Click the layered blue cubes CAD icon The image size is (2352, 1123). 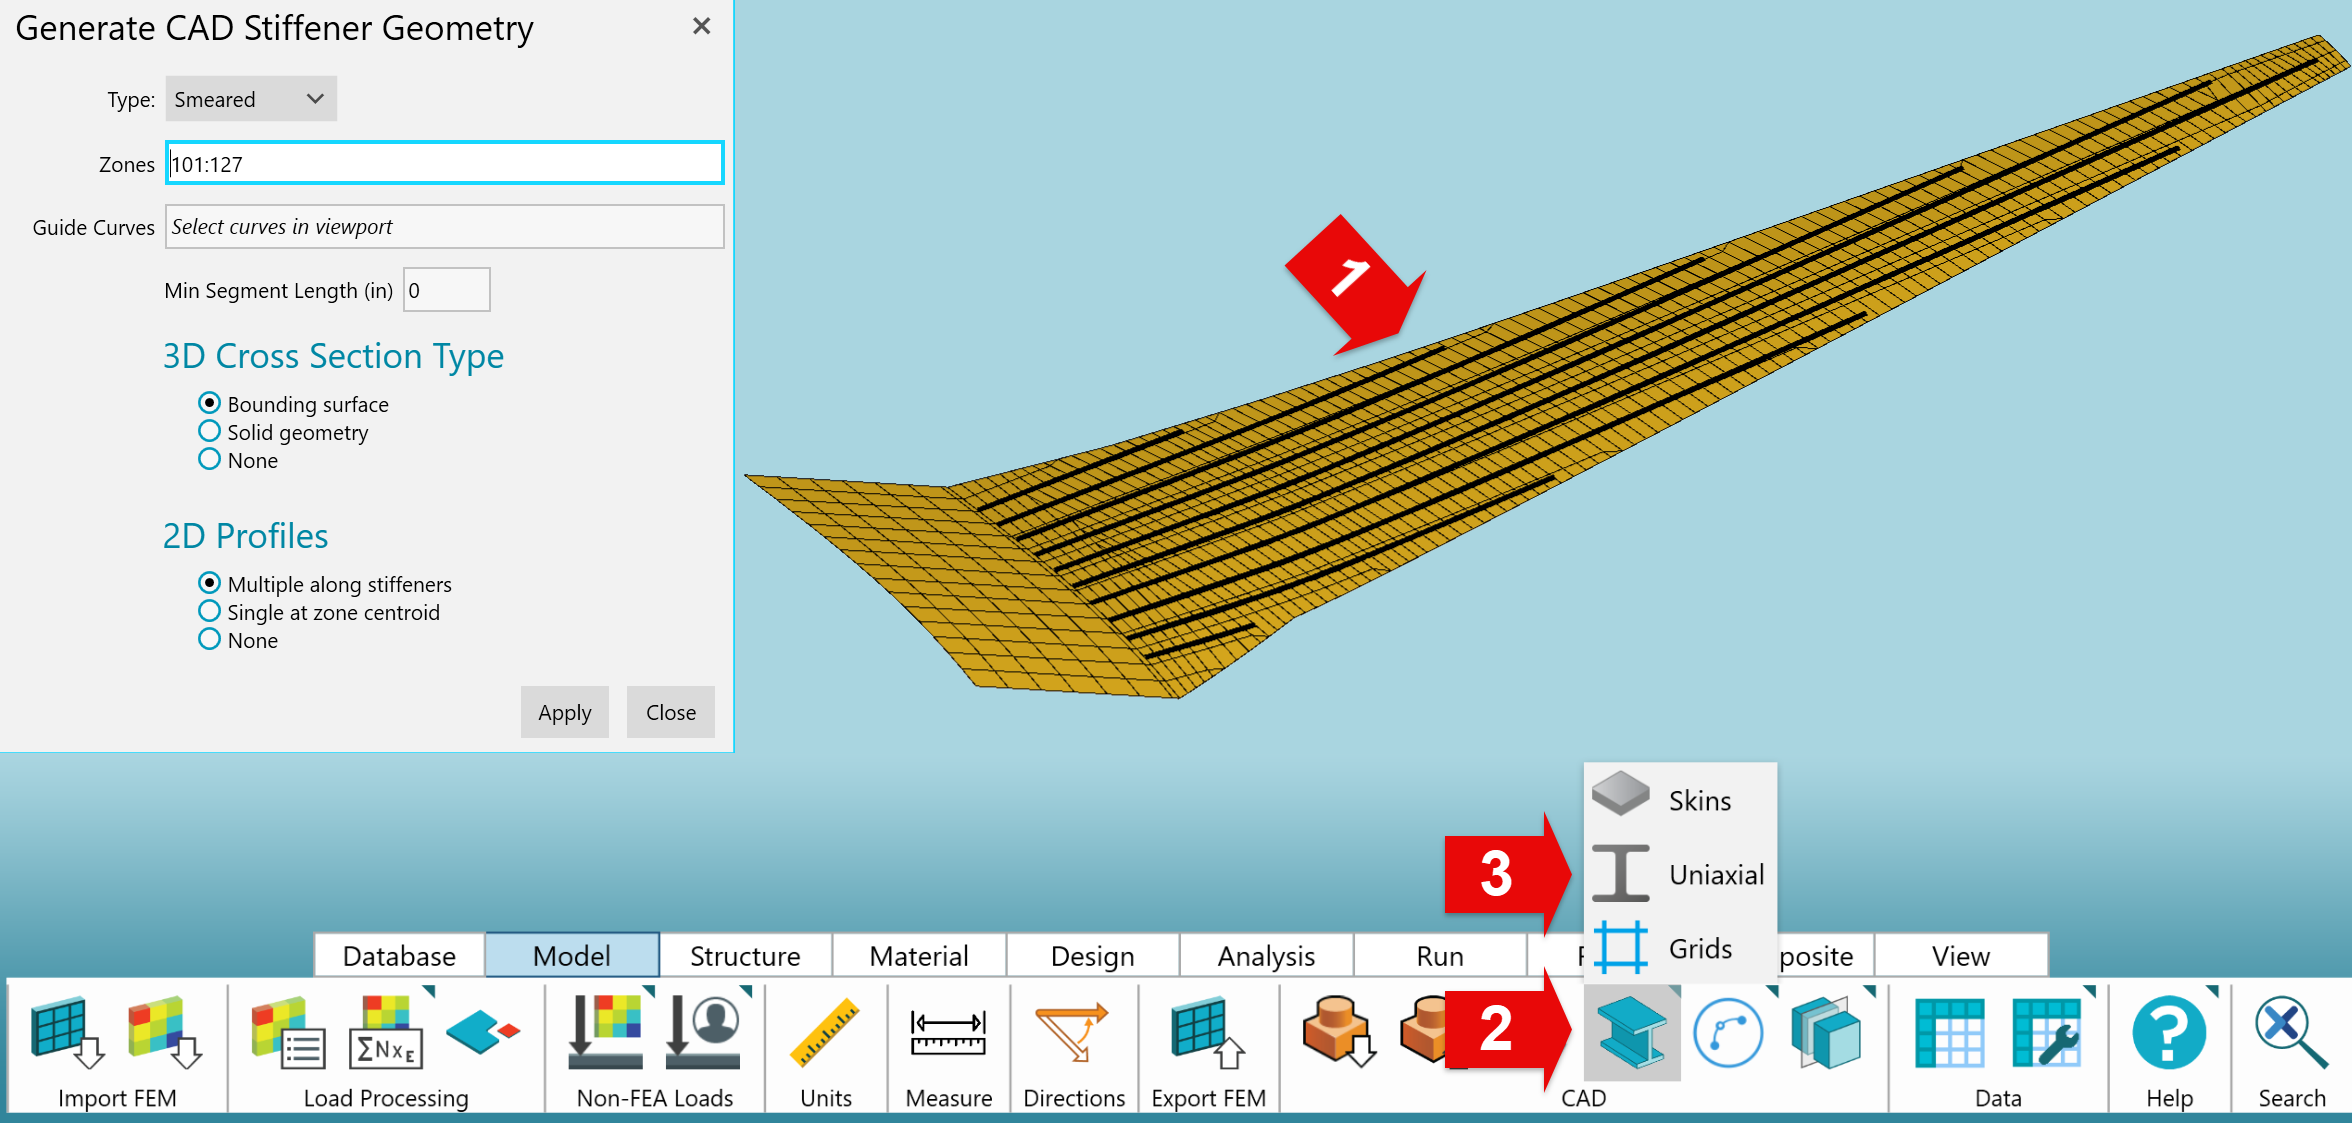tap(1826, 1033)
